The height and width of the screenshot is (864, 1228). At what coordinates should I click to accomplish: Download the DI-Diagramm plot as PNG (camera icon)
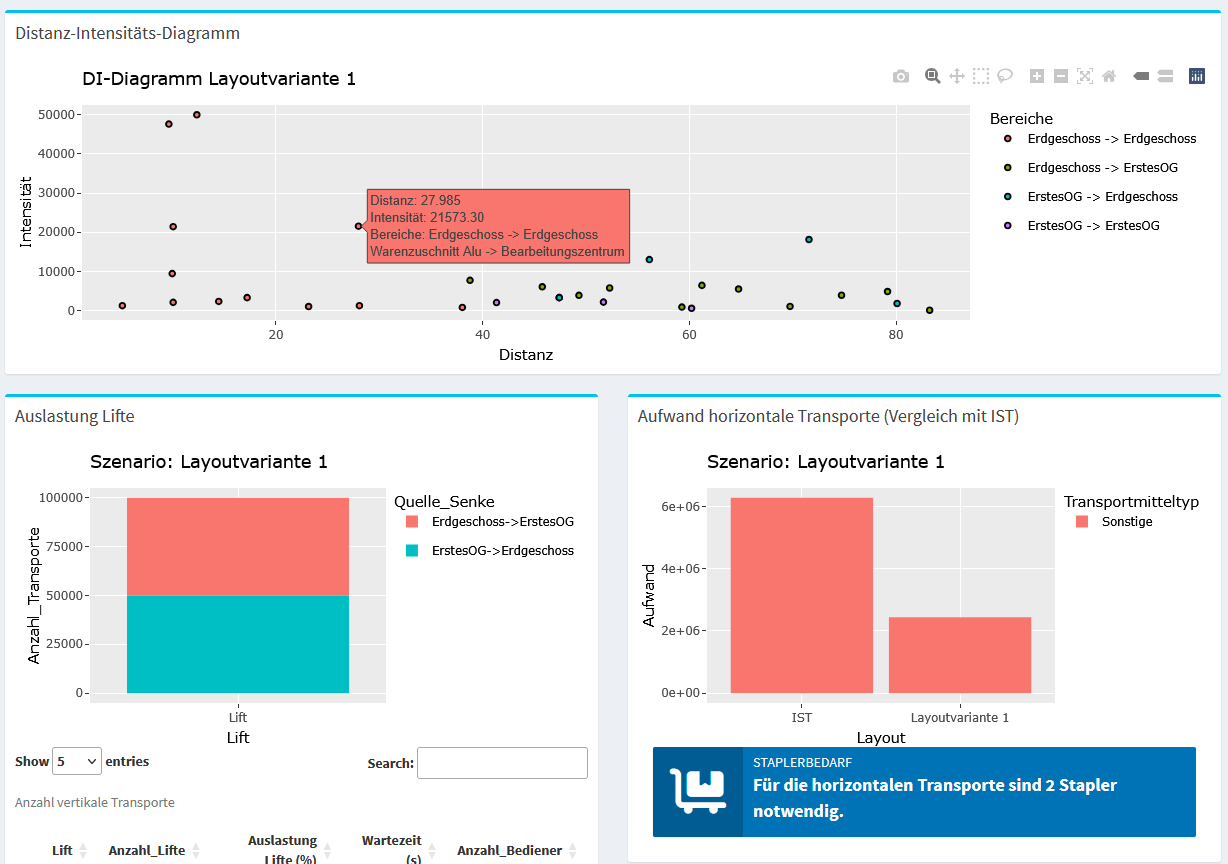pos(901,76)
